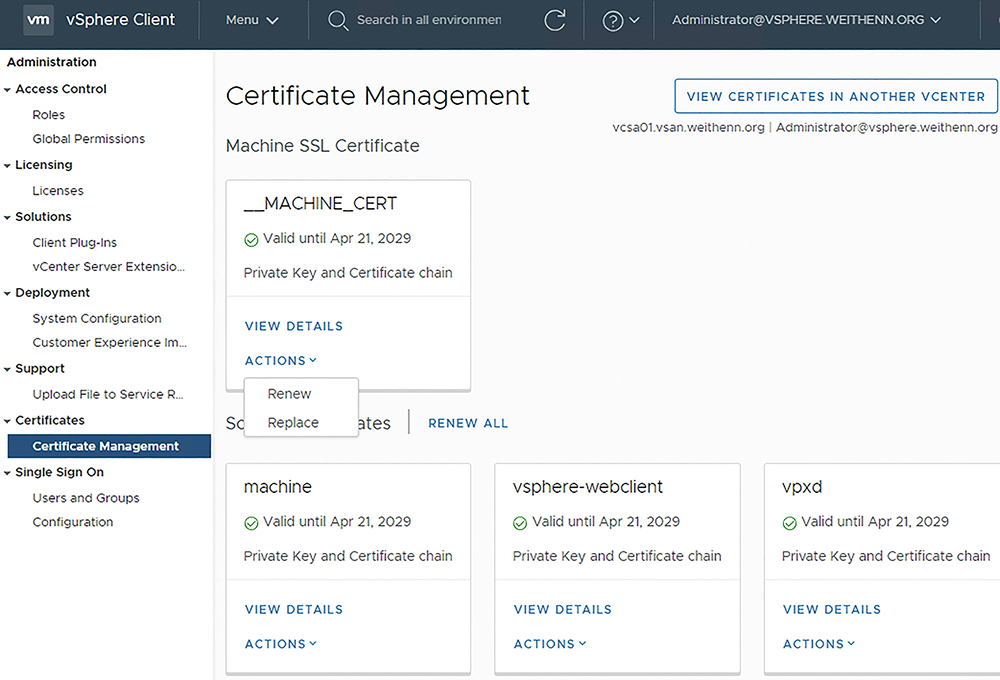
Task: Open Licenses in the sidebar
Action: [x=58, y=191]
